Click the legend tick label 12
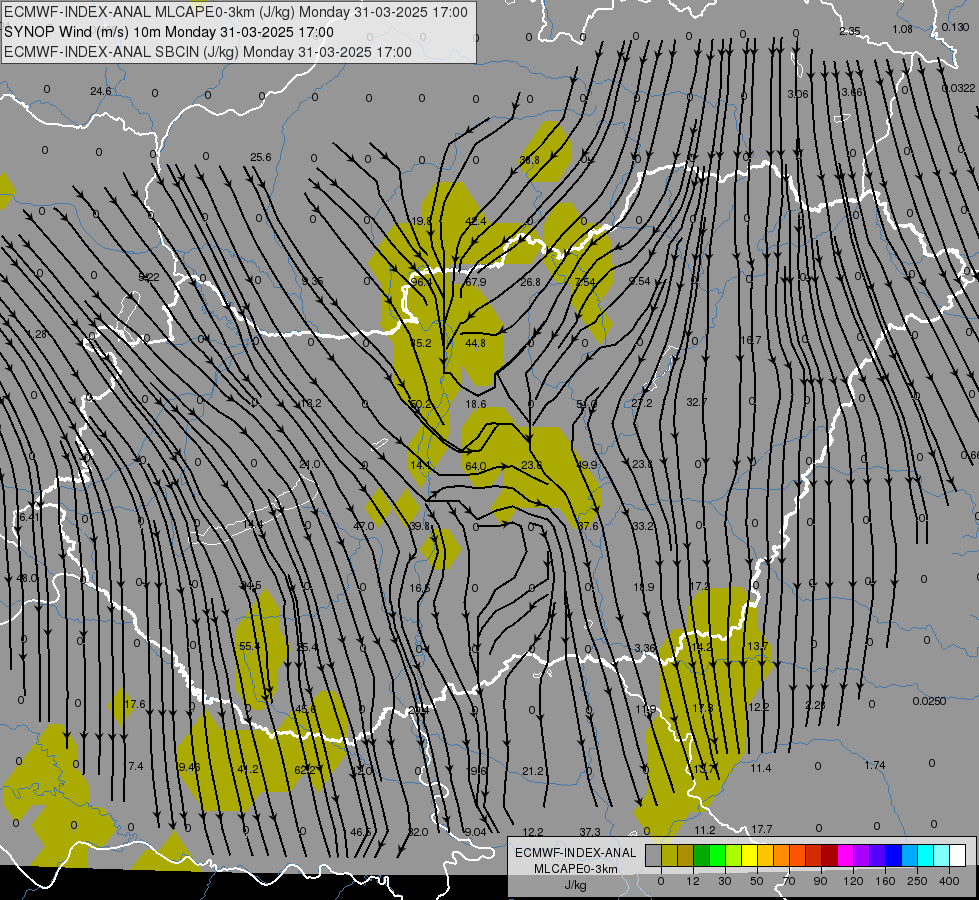This screenshot has width=979, height=900. [x=692, y=881]
